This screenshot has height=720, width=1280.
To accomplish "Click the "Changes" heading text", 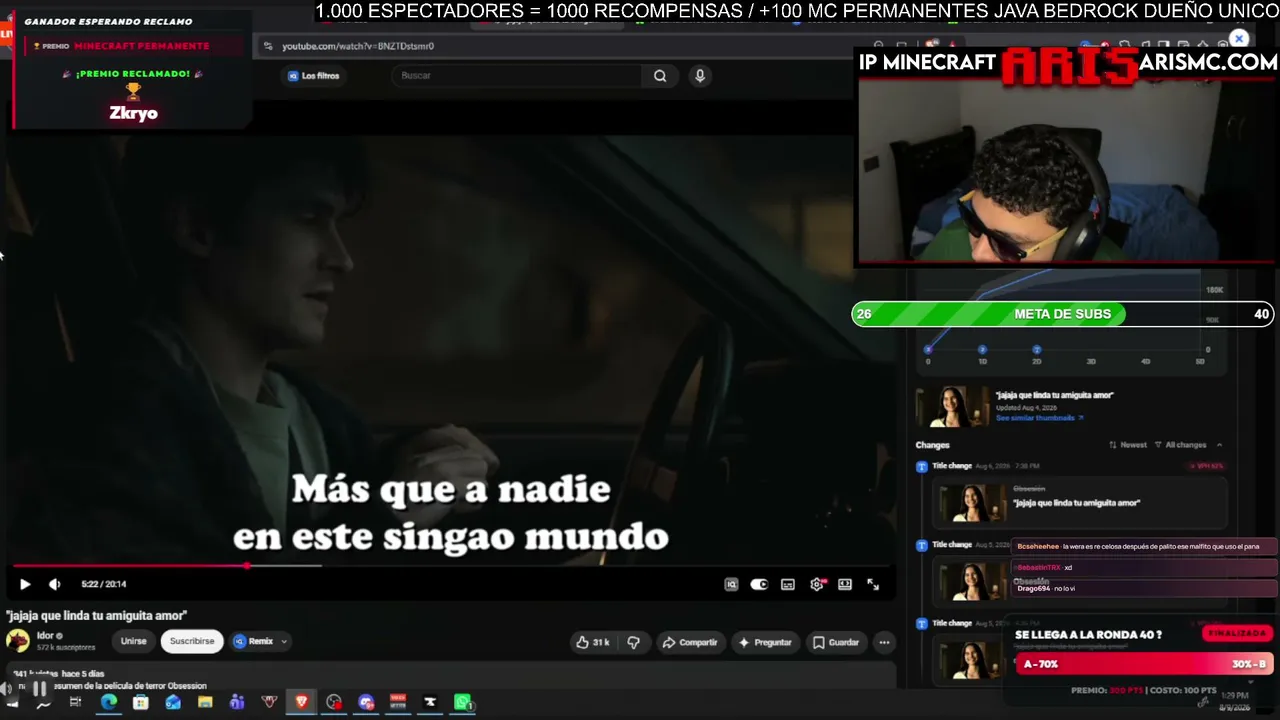I will point(932,445).
